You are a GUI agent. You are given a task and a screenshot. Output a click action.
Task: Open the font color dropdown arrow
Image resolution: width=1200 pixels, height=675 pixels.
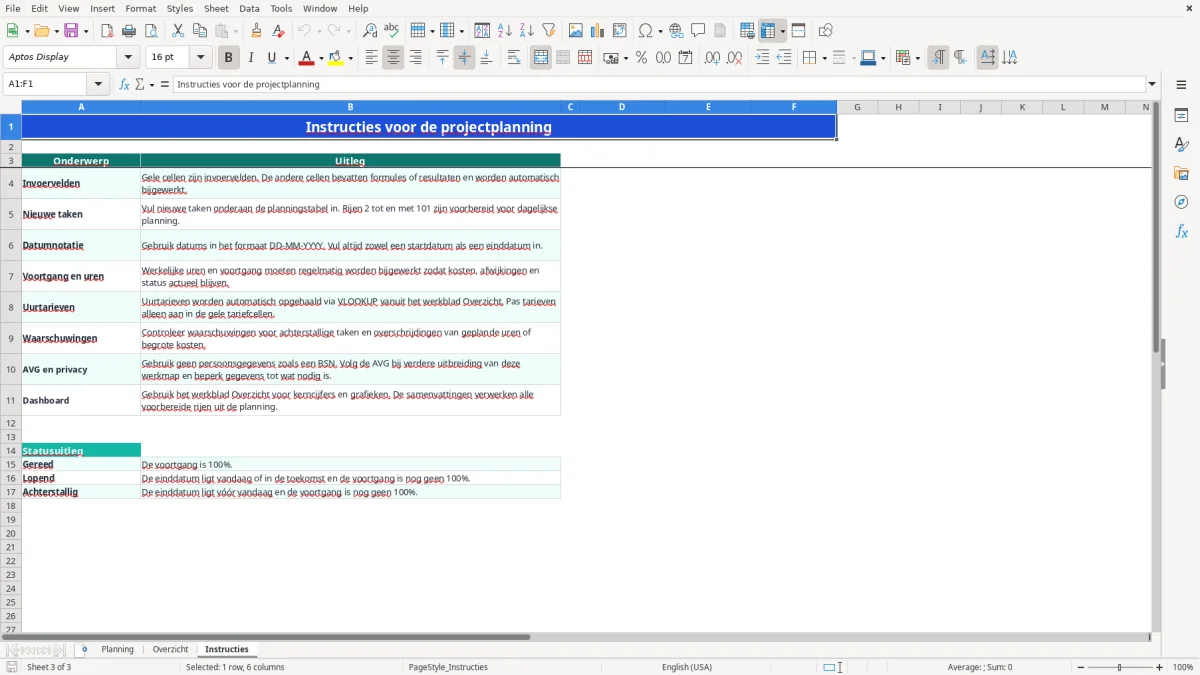[x=321, y=58]
